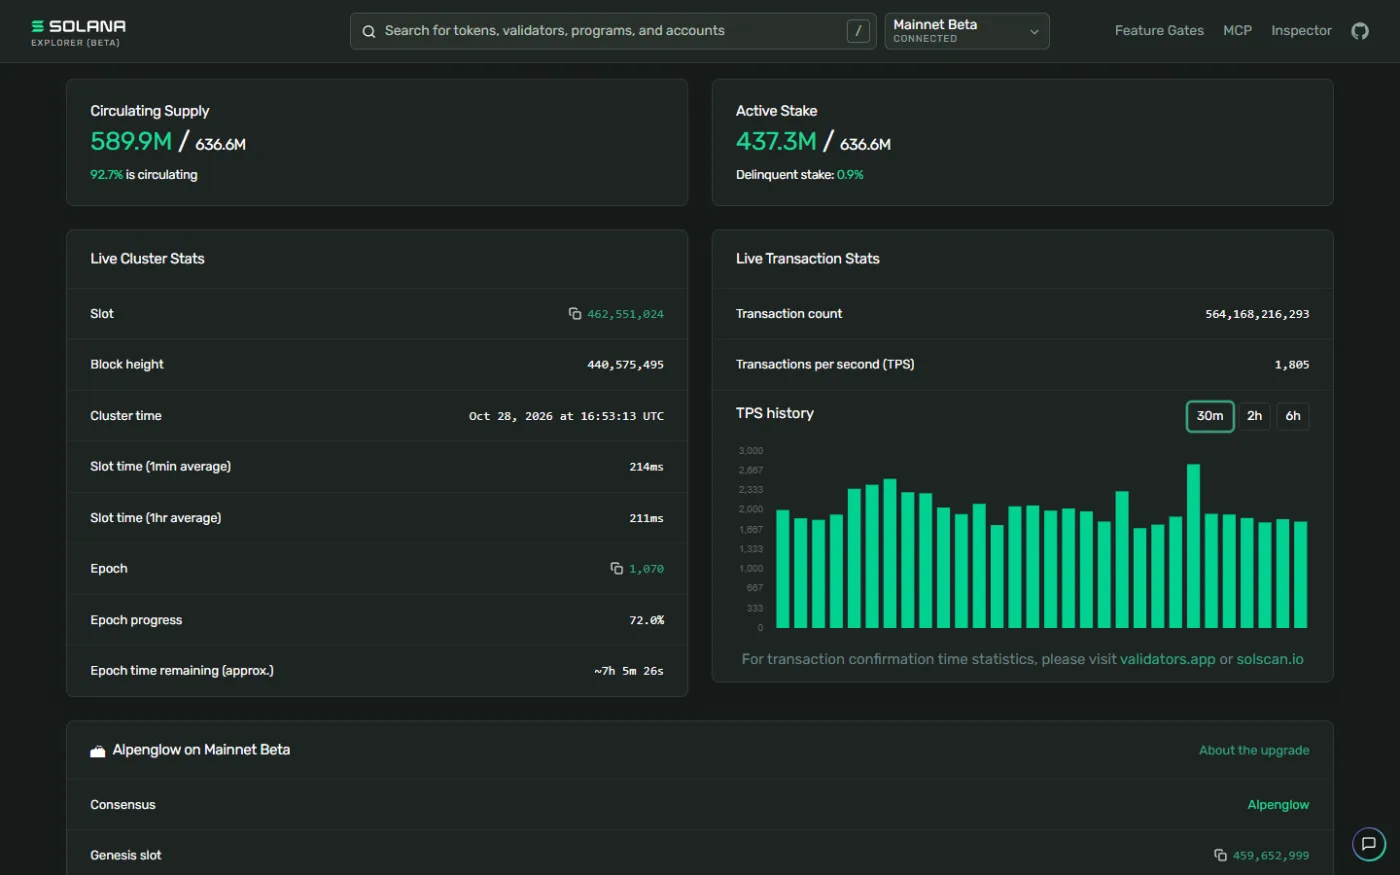The image size is (1400, 875).
Task: Copy the Slot number with its copy icon
Action: tap(575, 314)
